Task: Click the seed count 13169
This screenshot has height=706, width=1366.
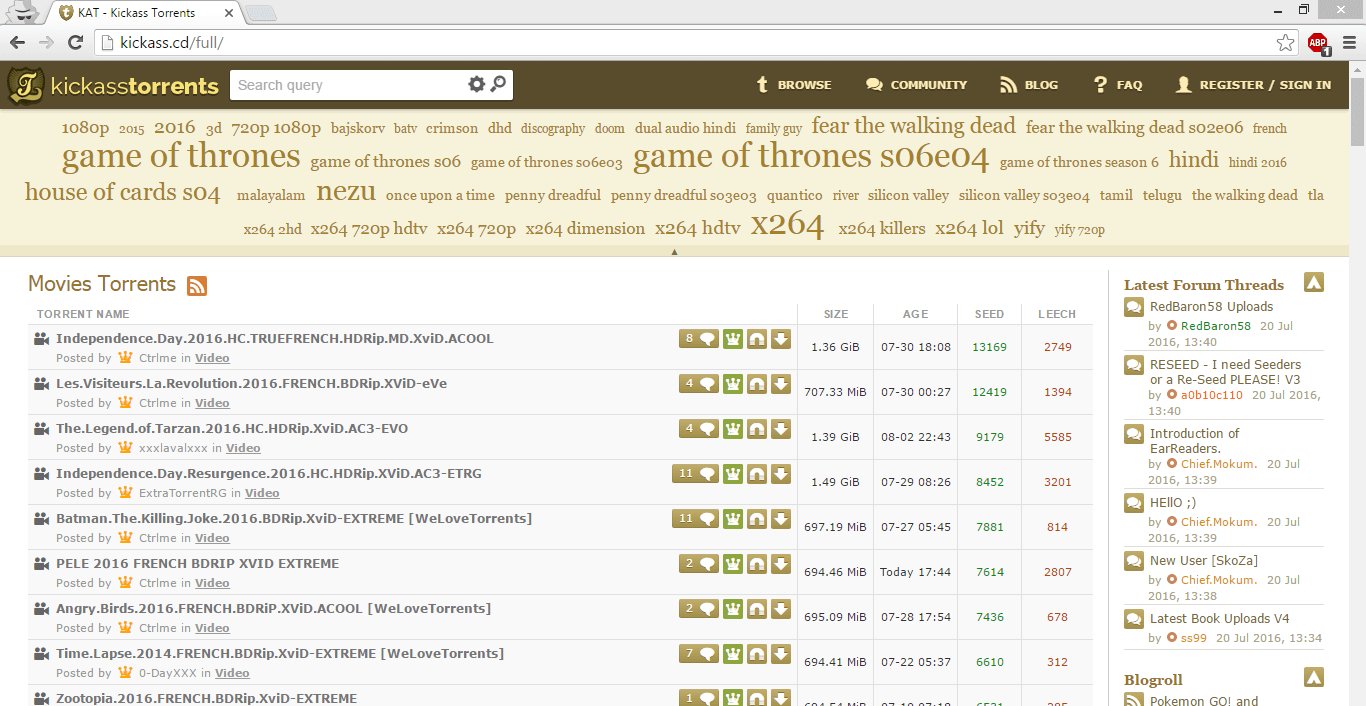Action: coord(989,347)
